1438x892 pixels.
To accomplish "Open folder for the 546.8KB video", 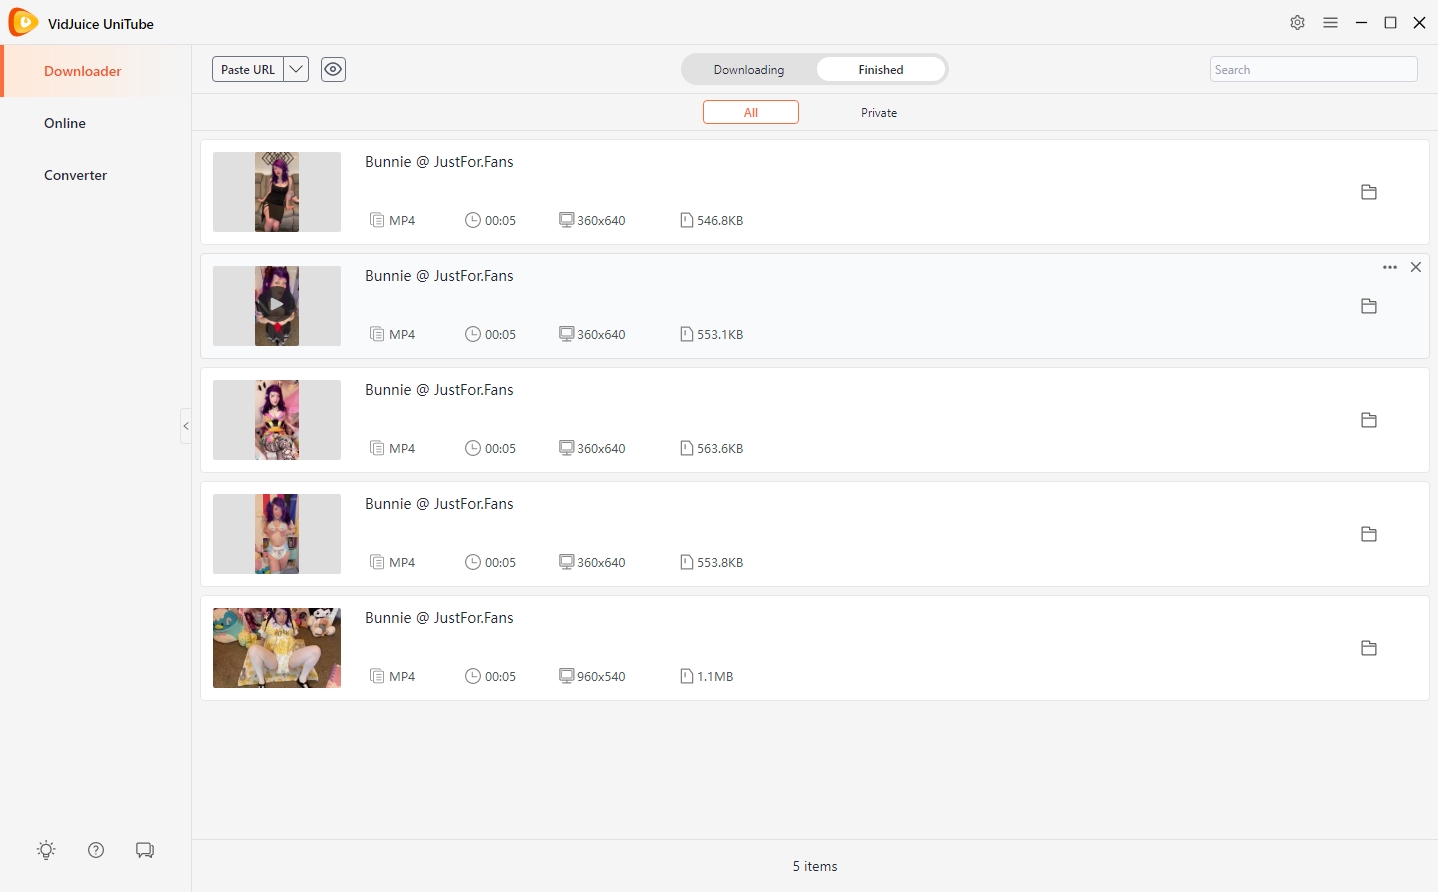I will coord(1369,192).
